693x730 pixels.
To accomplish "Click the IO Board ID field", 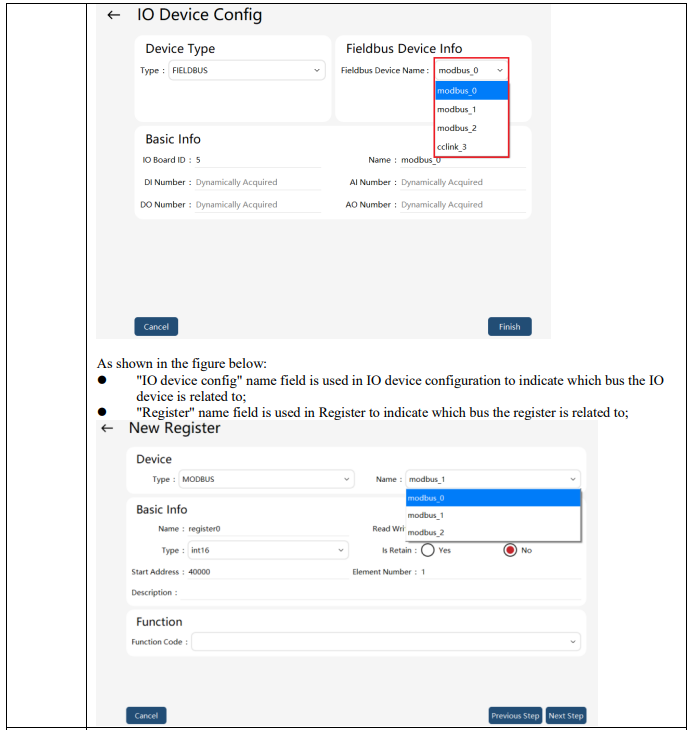I will pyautogui.click(x=257, y=160).
